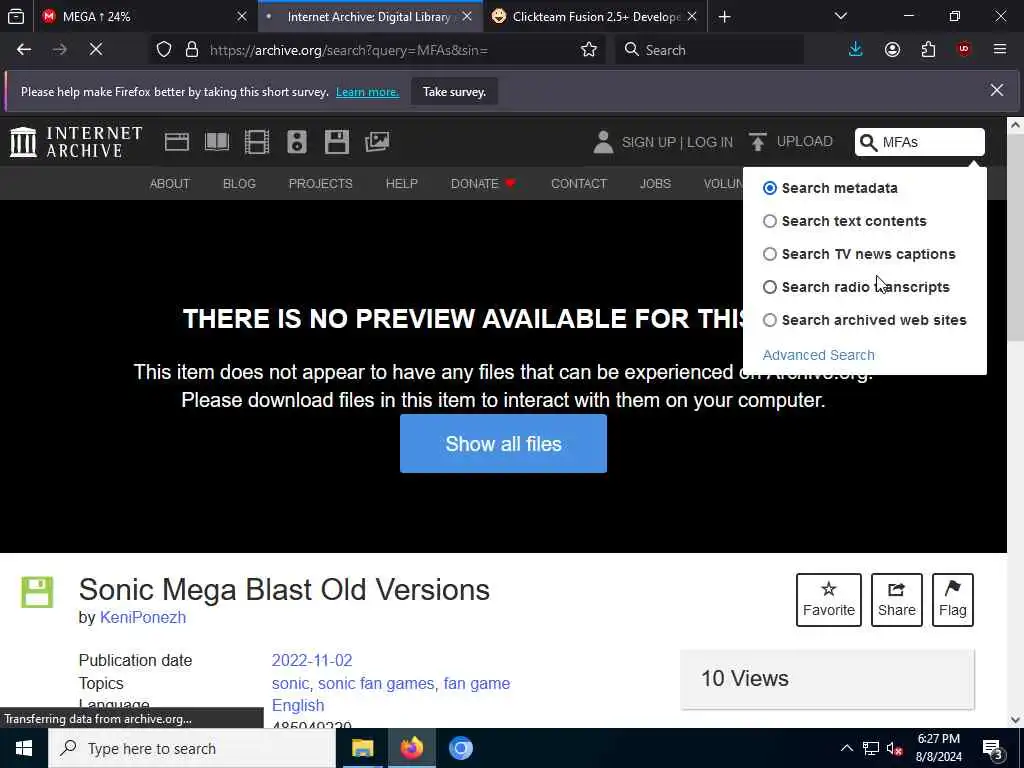Image resolution: width=1024 pixels, height=768 pixels.
Task: Click the Internet Archive logo
Action: coord(76,142)
